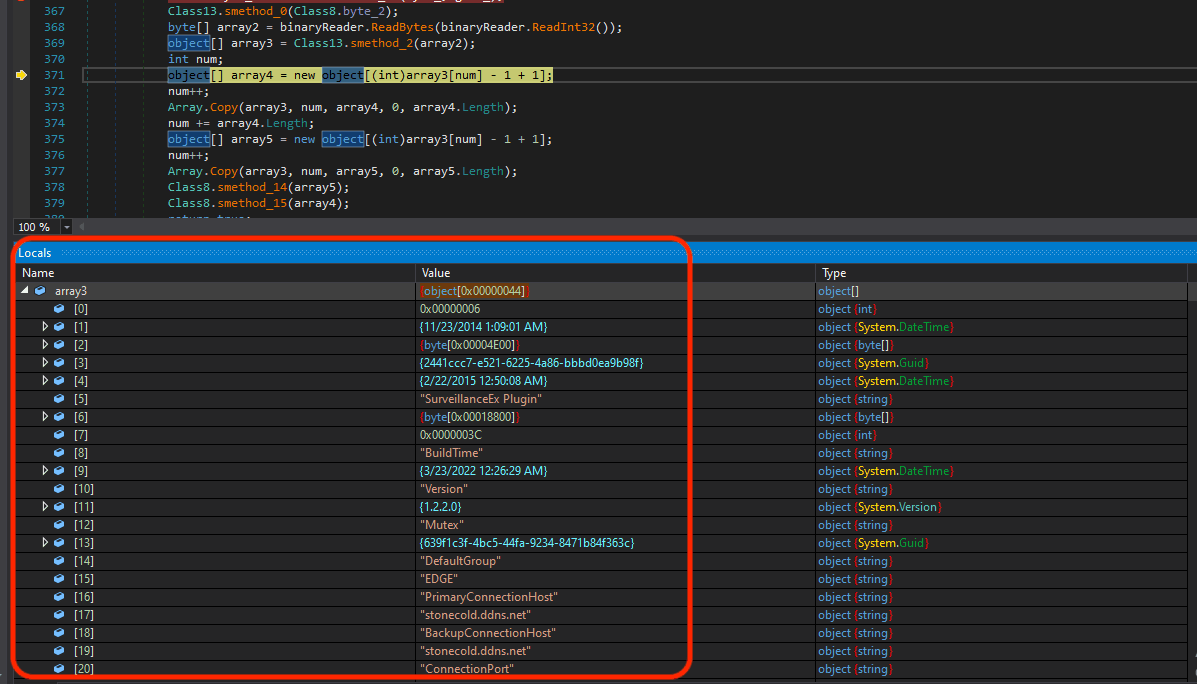Click the cube icon for element [17]
This screenshot has width=1197, height=684.
click(59, 615)
